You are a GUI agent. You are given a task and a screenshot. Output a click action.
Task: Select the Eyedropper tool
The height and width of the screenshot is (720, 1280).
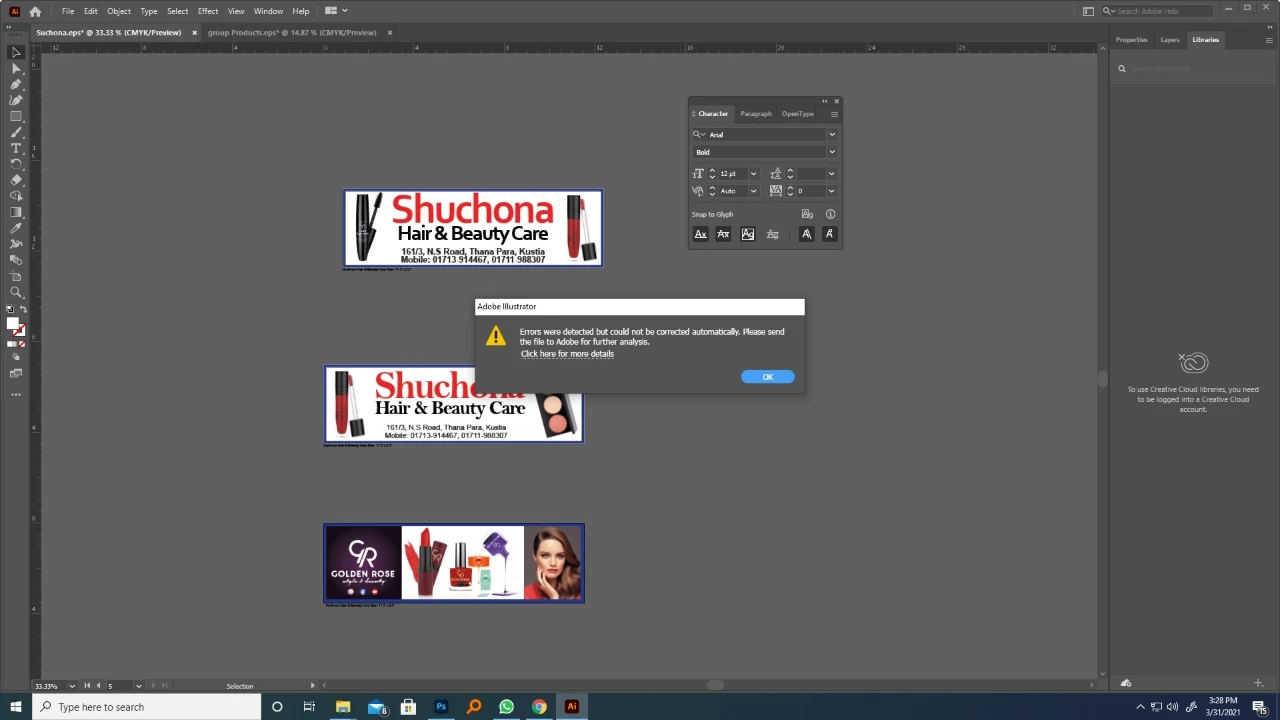pyautogui.click(x=16, y=228)
